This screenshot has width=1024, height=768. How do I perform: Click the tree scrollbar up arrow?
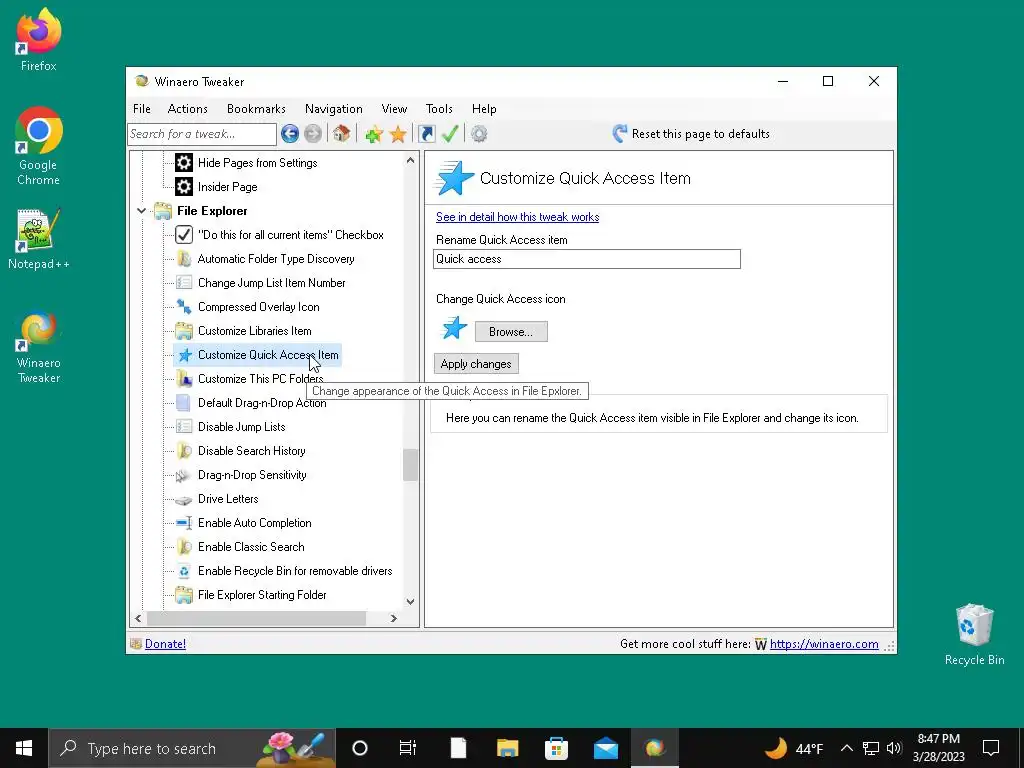coord(410,160)
